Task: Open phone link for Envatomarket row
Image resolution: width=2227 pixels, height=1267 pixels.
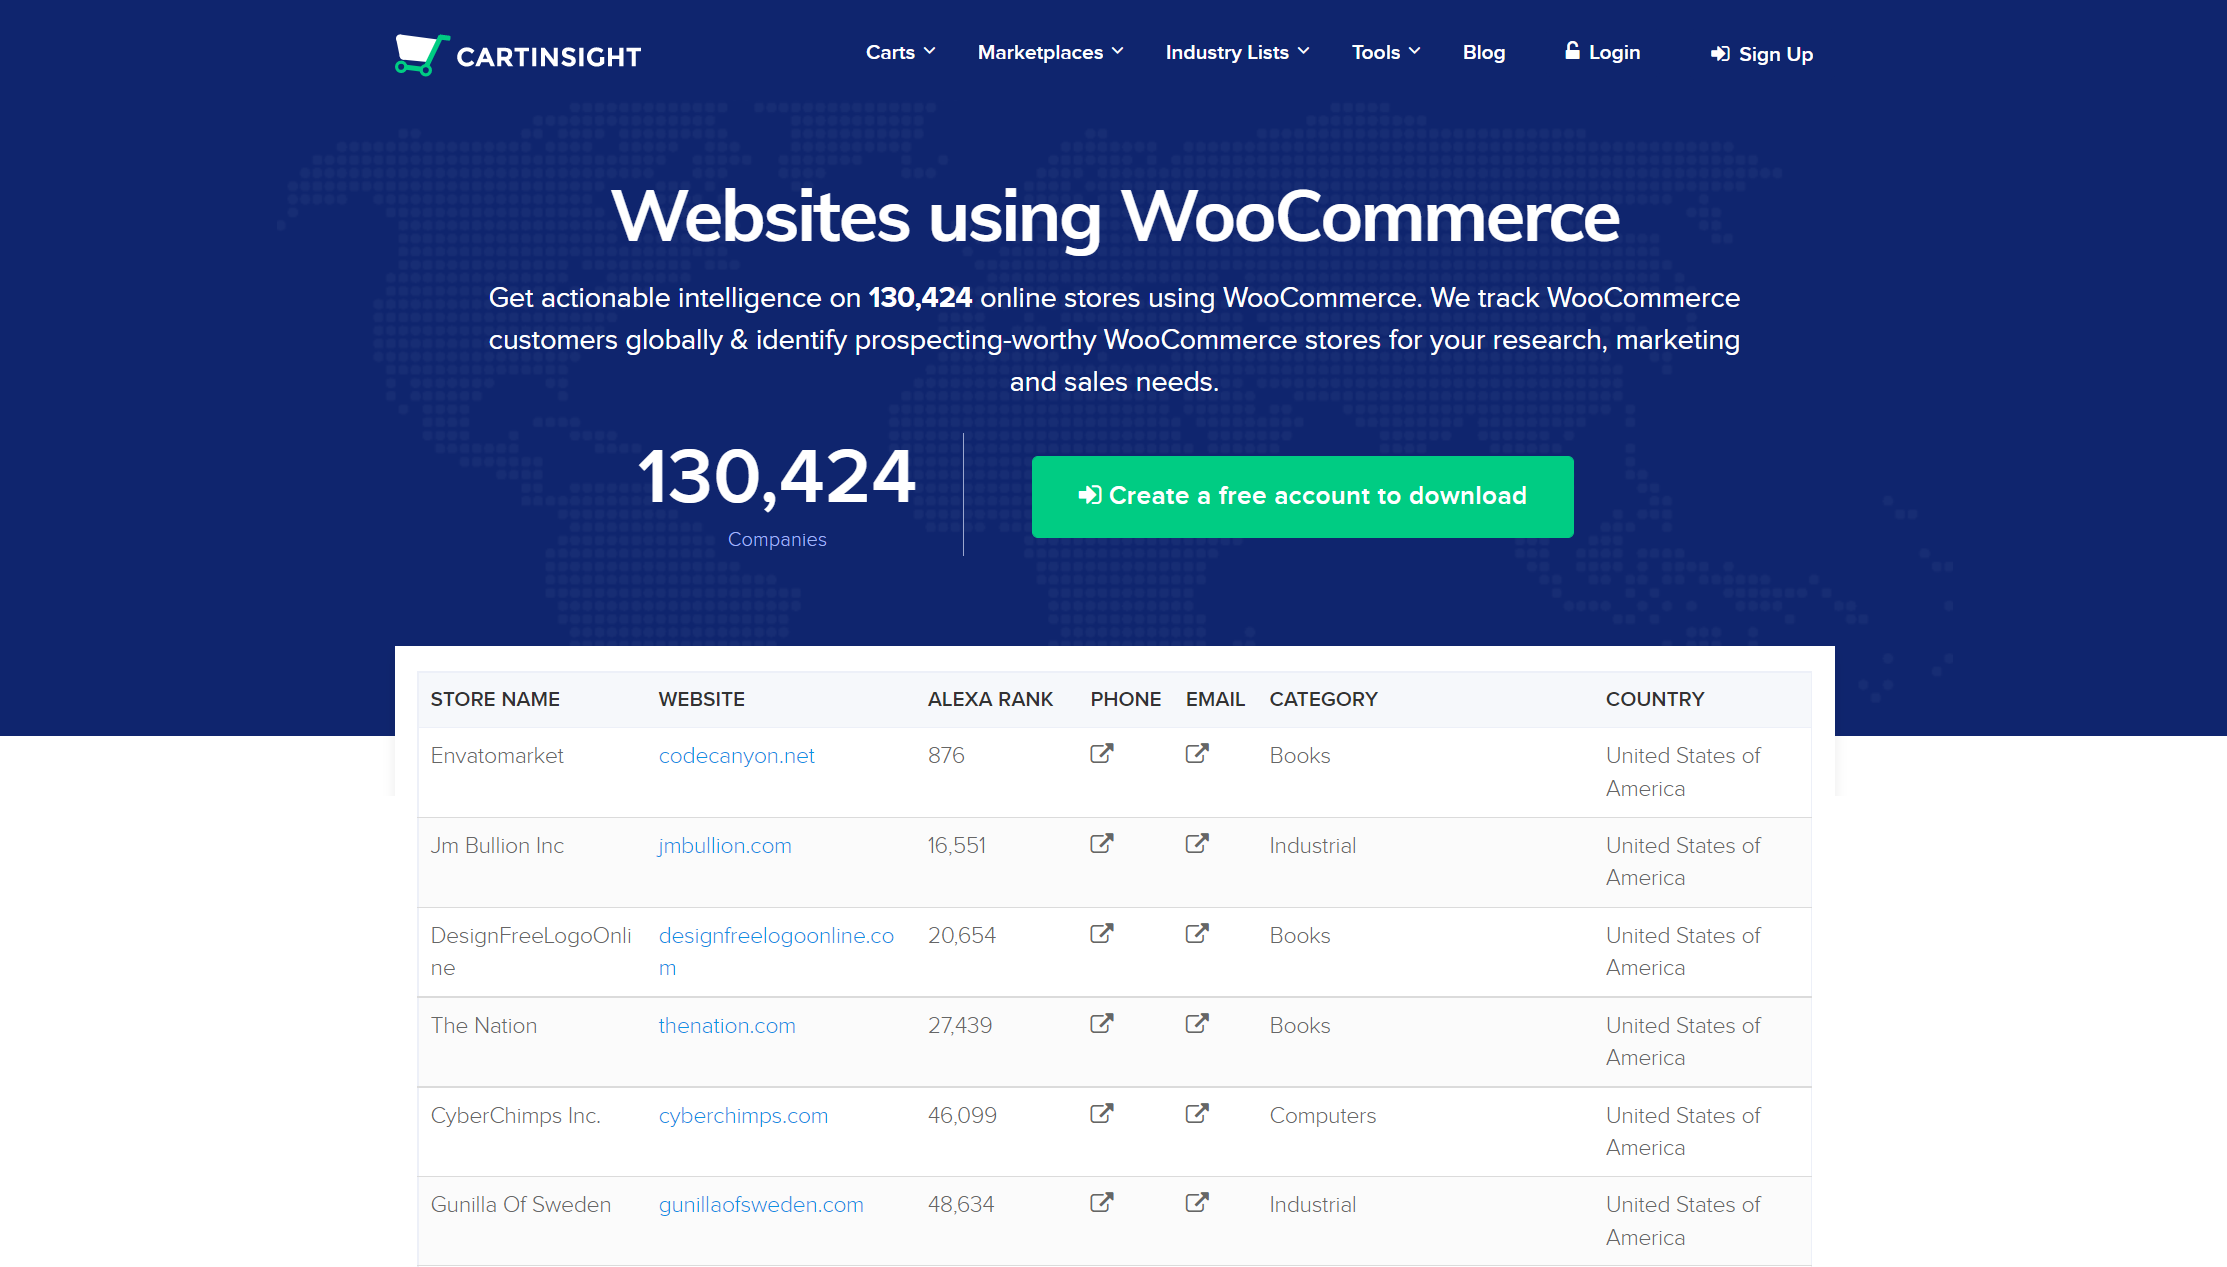Action: click(x=1101, y=754)
